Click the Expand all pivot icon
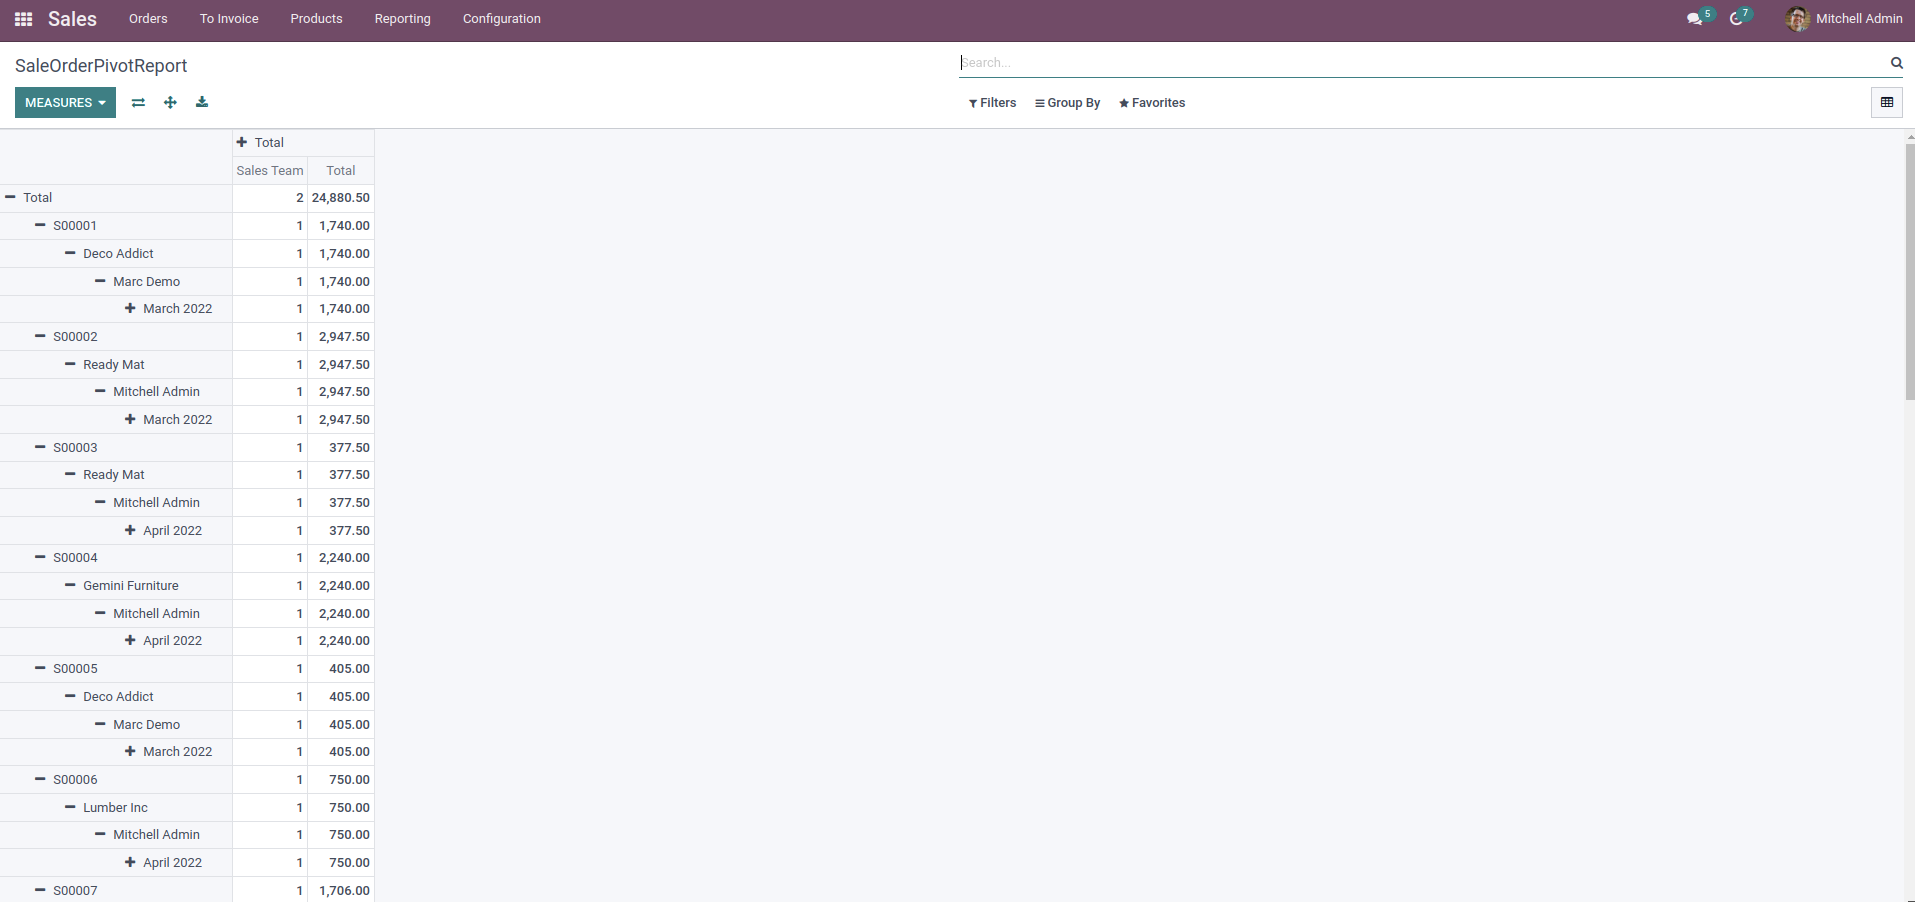 (x=170, y=102)
